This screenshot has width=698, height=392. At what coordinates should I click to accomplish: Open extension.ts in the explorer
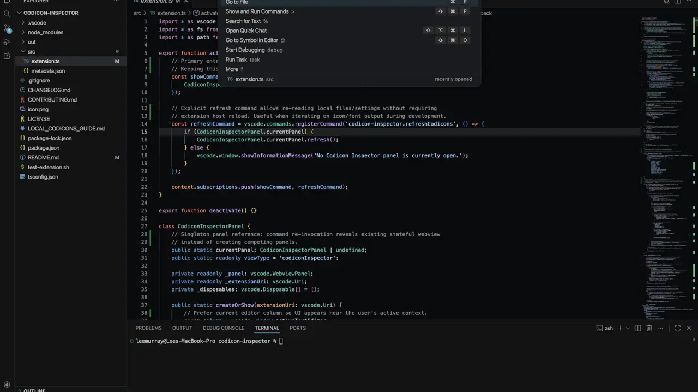click(71, 61)
